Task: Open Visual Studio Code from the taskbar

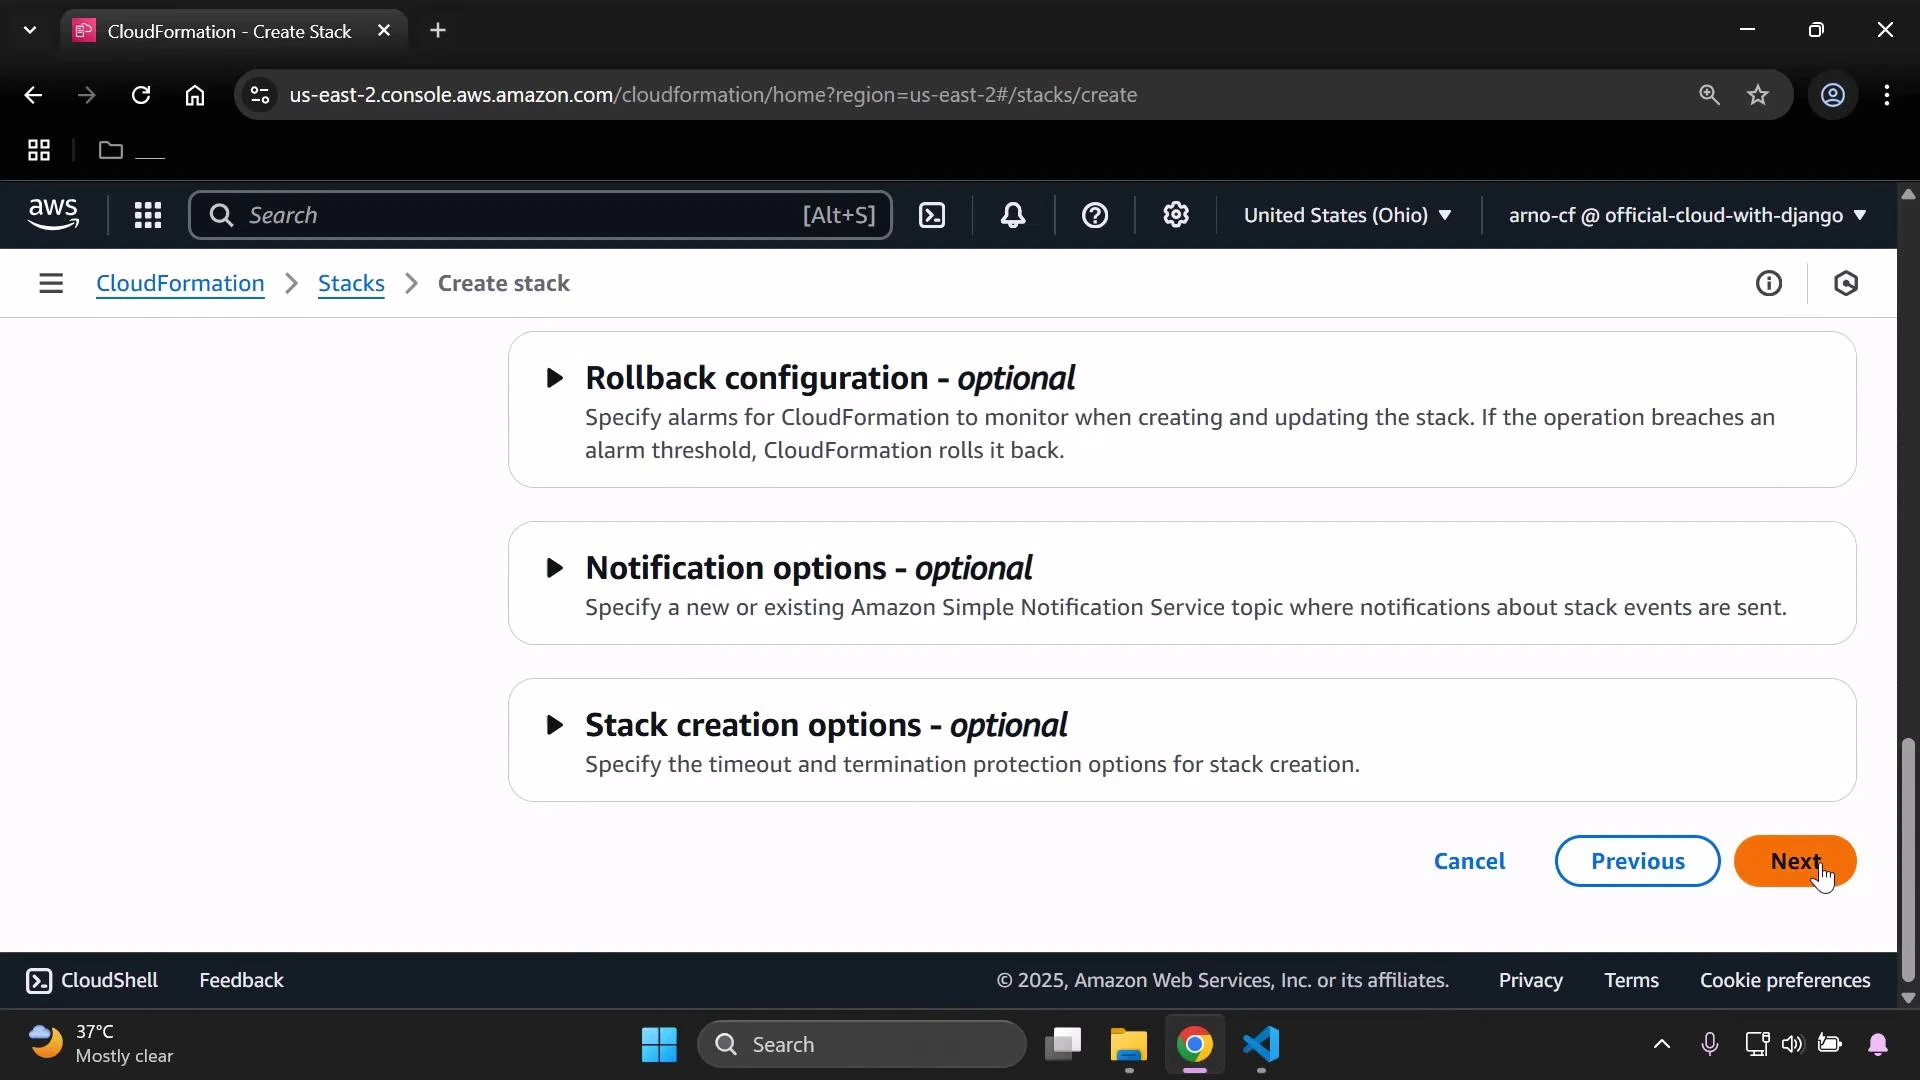Action: click(1262, 1045)
